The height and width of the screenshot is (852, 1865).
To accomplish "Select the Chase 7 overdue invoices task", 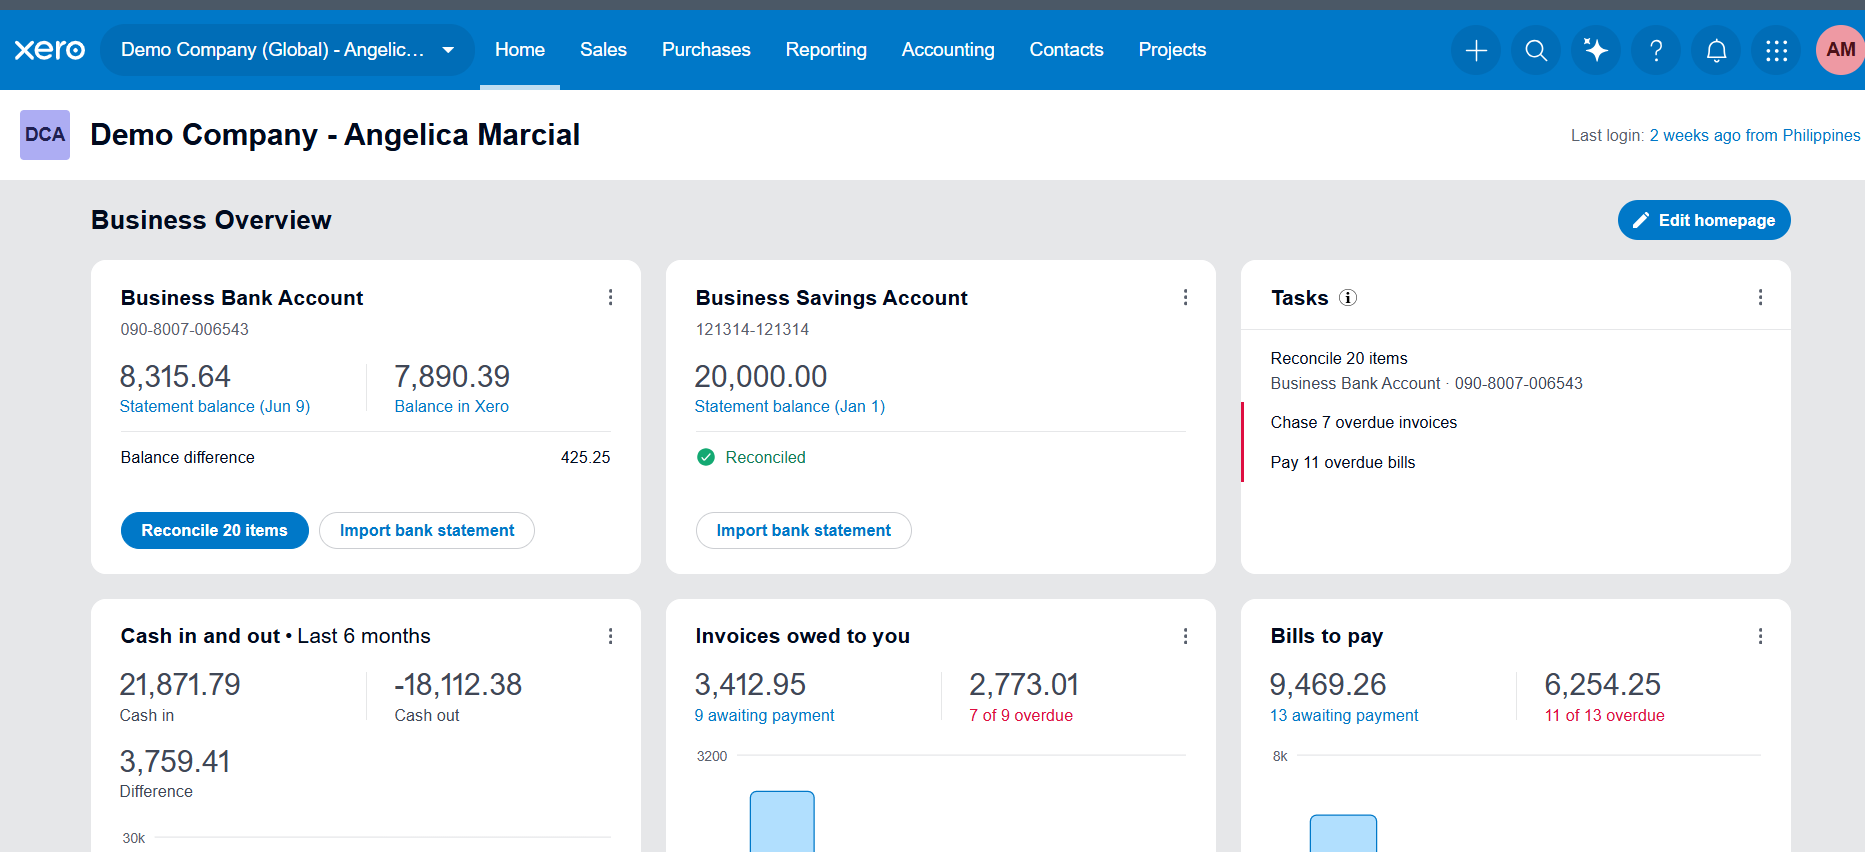I will click(x=1363, y=422).
